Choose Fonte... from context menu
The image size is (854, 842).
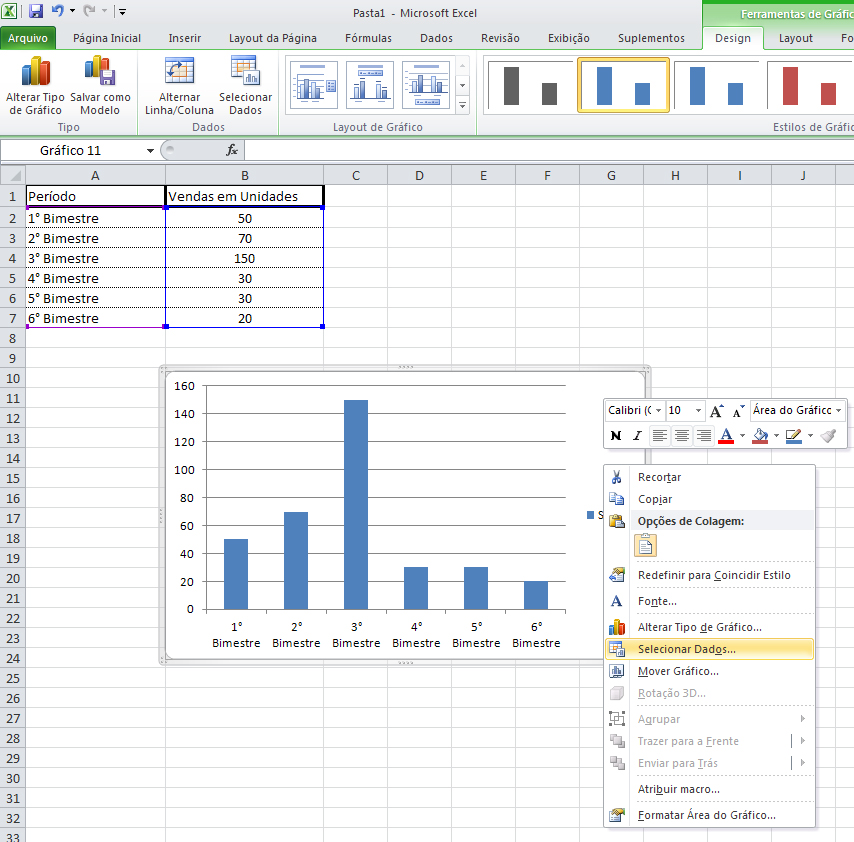(x=710, y=601)
